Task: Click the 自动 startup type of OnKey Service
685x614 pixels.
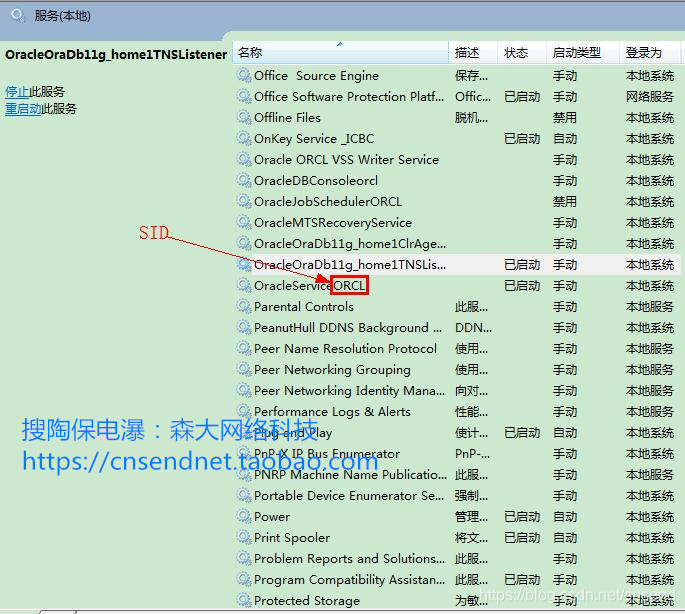Action: click(x=564, y=138)
